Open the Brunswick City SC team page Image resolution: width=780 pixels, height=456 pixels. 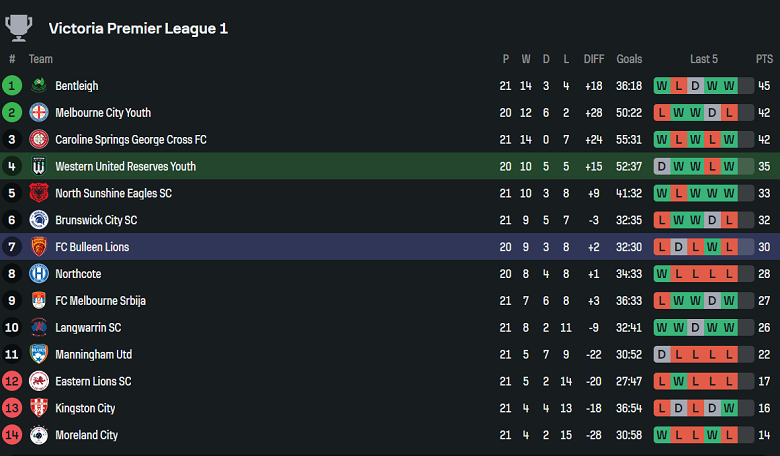click(96, 220)
